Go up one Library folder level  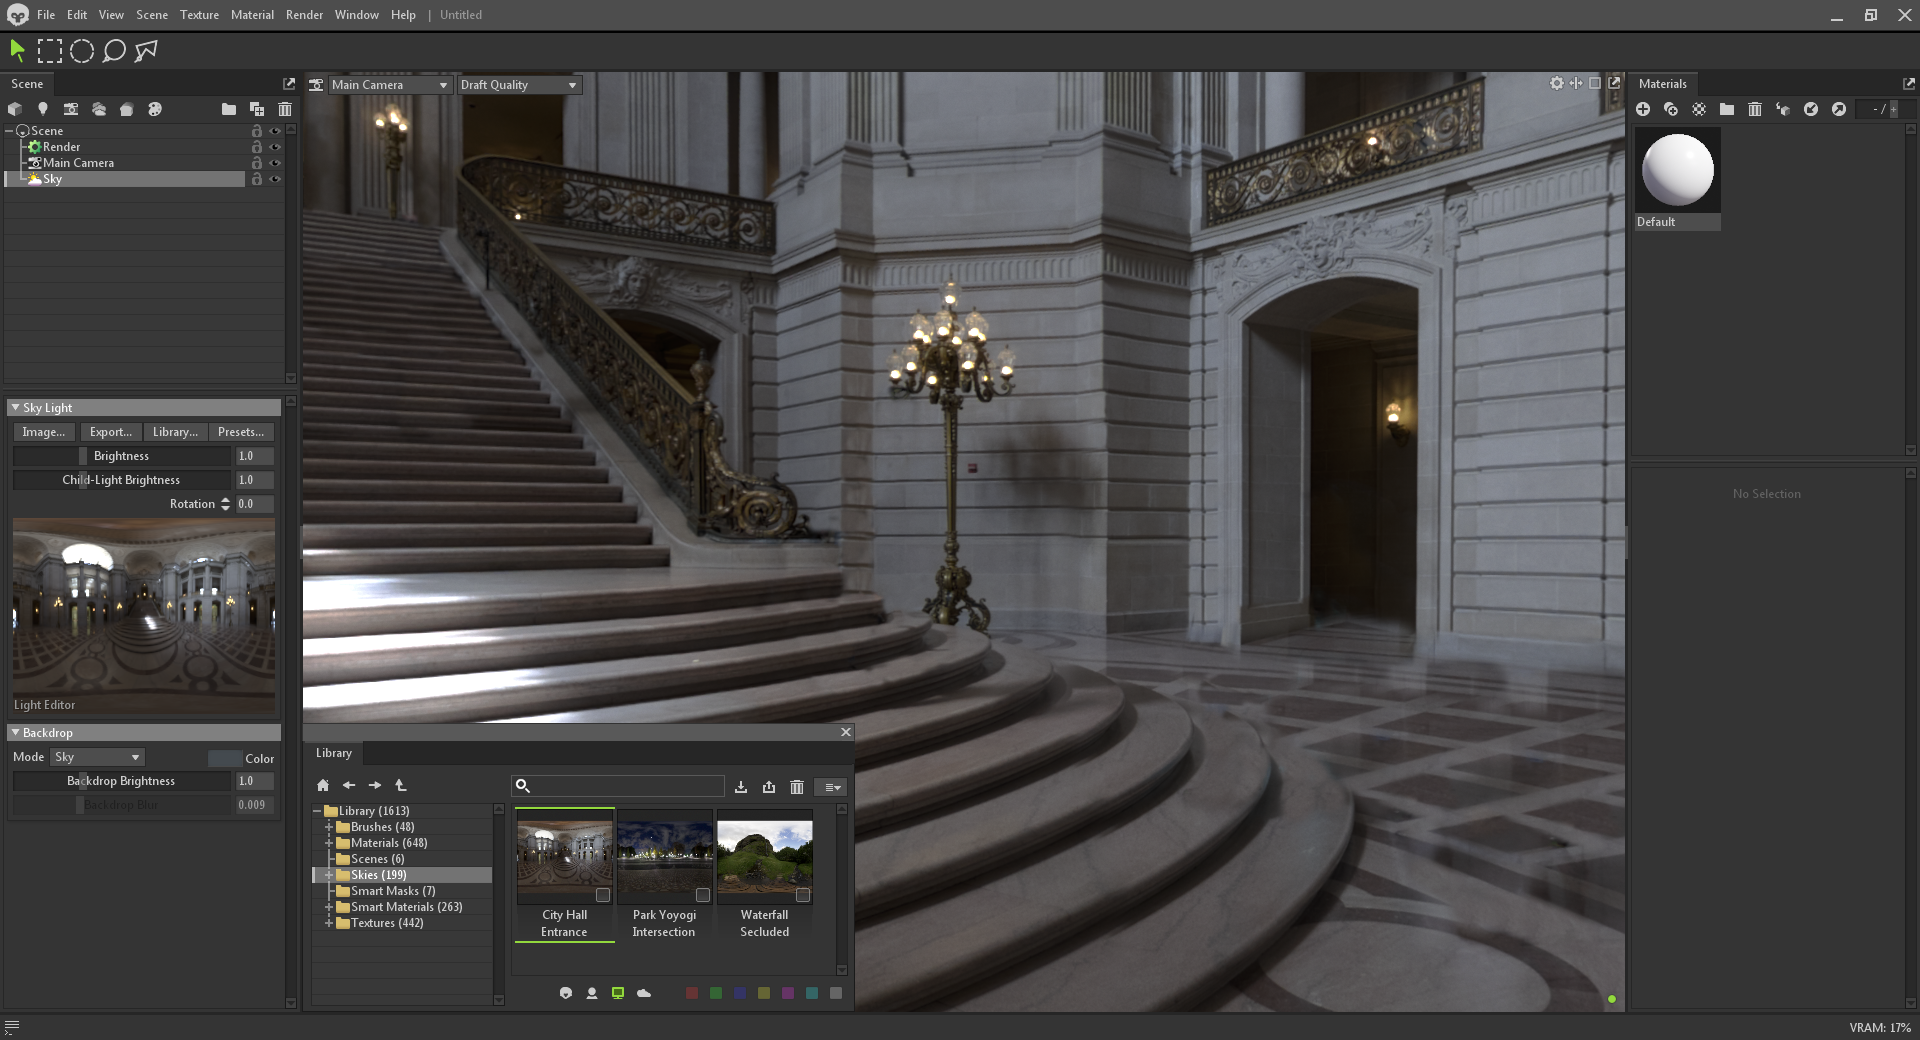click(401, 786)
